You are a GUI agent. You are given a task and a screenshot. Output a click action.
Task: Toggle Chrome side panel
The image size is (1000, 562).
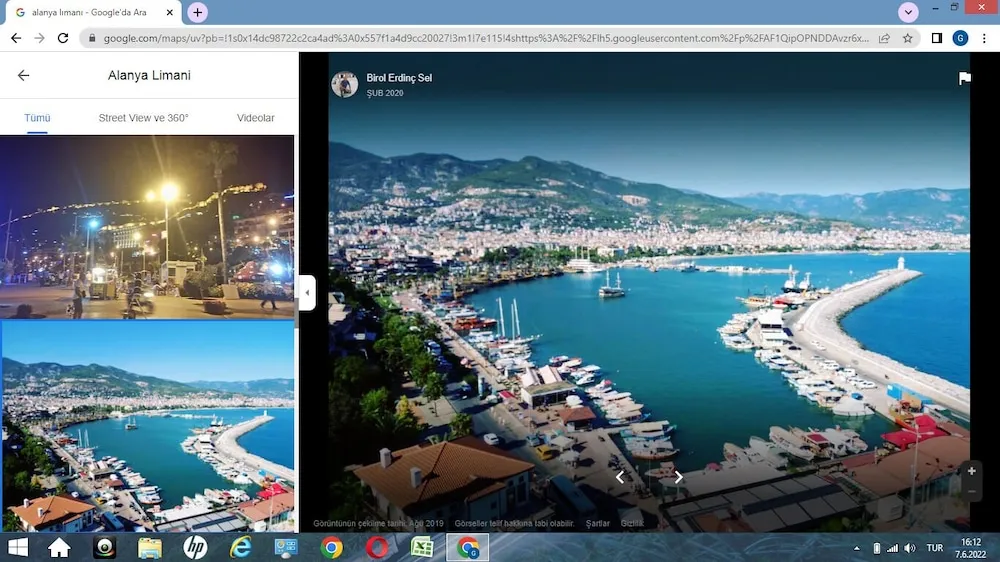click(x=937, y=38)
